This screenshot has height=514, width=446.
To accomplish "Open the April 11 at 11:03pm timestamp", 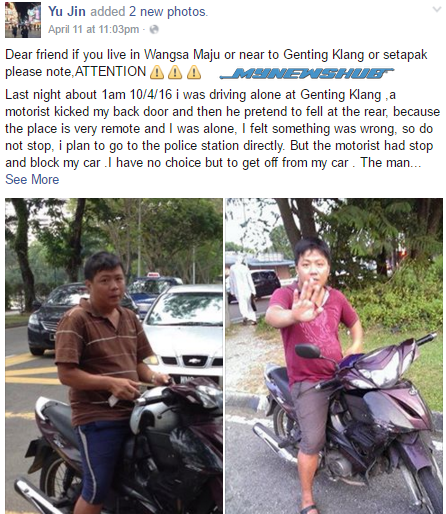I will [x=93, y=29].
